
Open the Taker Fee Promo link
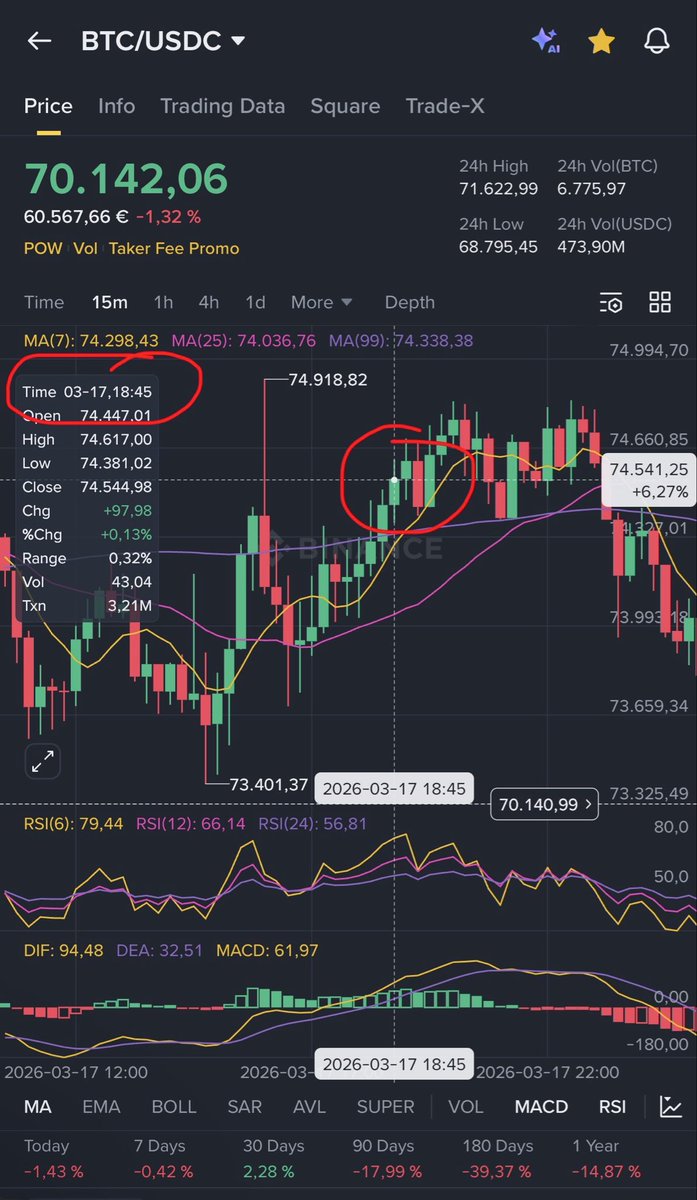tap(174, 248)
